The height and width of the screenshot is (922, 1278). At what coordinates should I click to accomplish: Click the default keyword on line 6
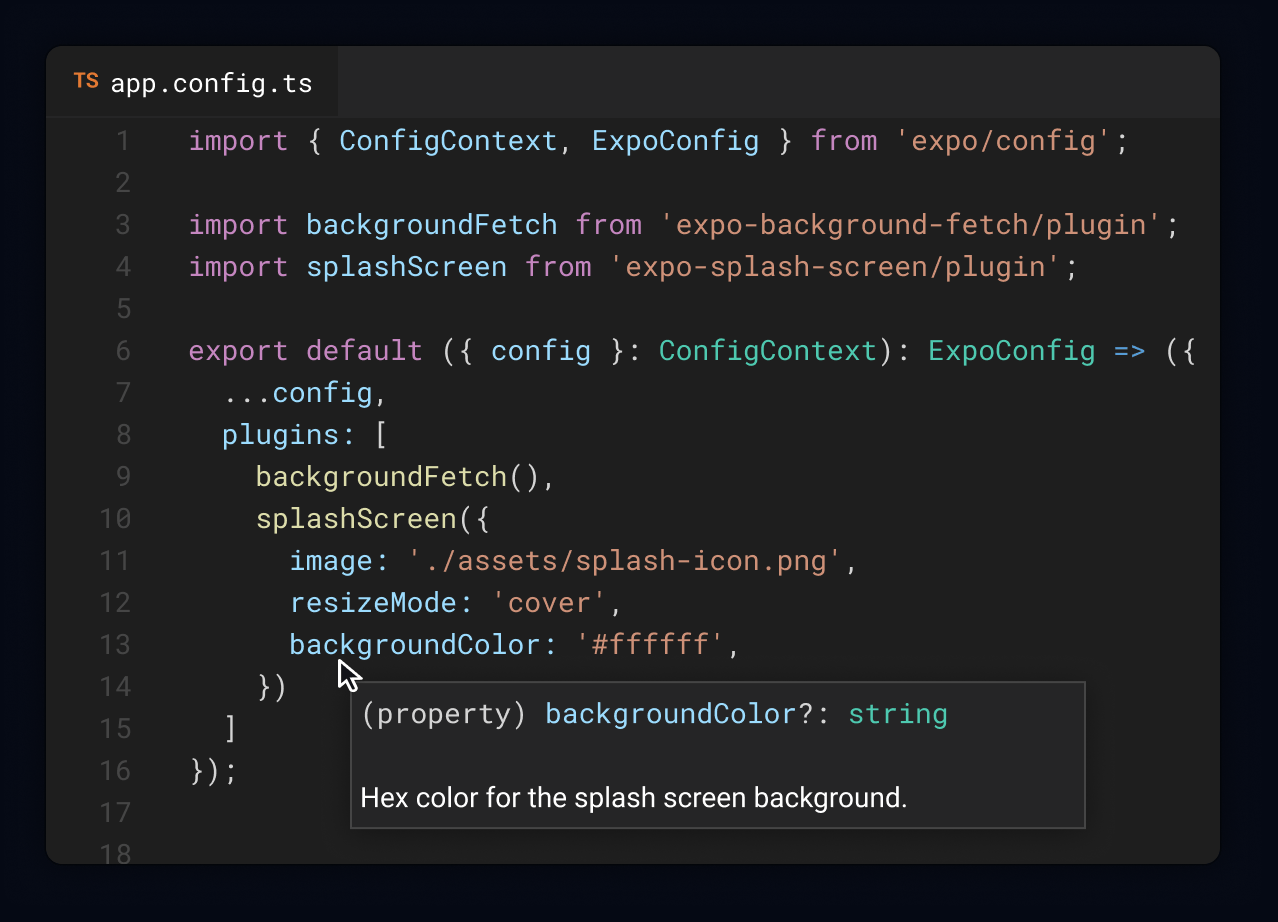364,351
